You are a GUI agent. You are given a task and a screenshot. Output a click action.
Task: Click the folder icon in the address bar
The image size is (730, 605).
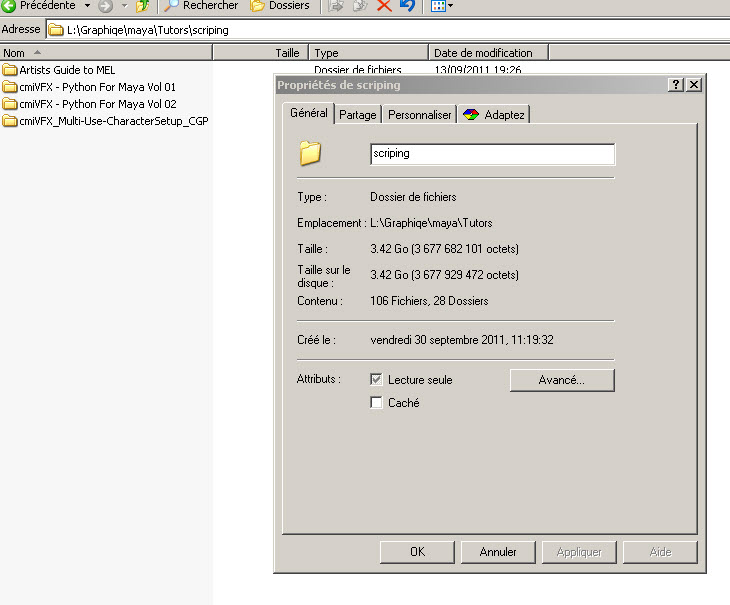[x=56, y=30]
